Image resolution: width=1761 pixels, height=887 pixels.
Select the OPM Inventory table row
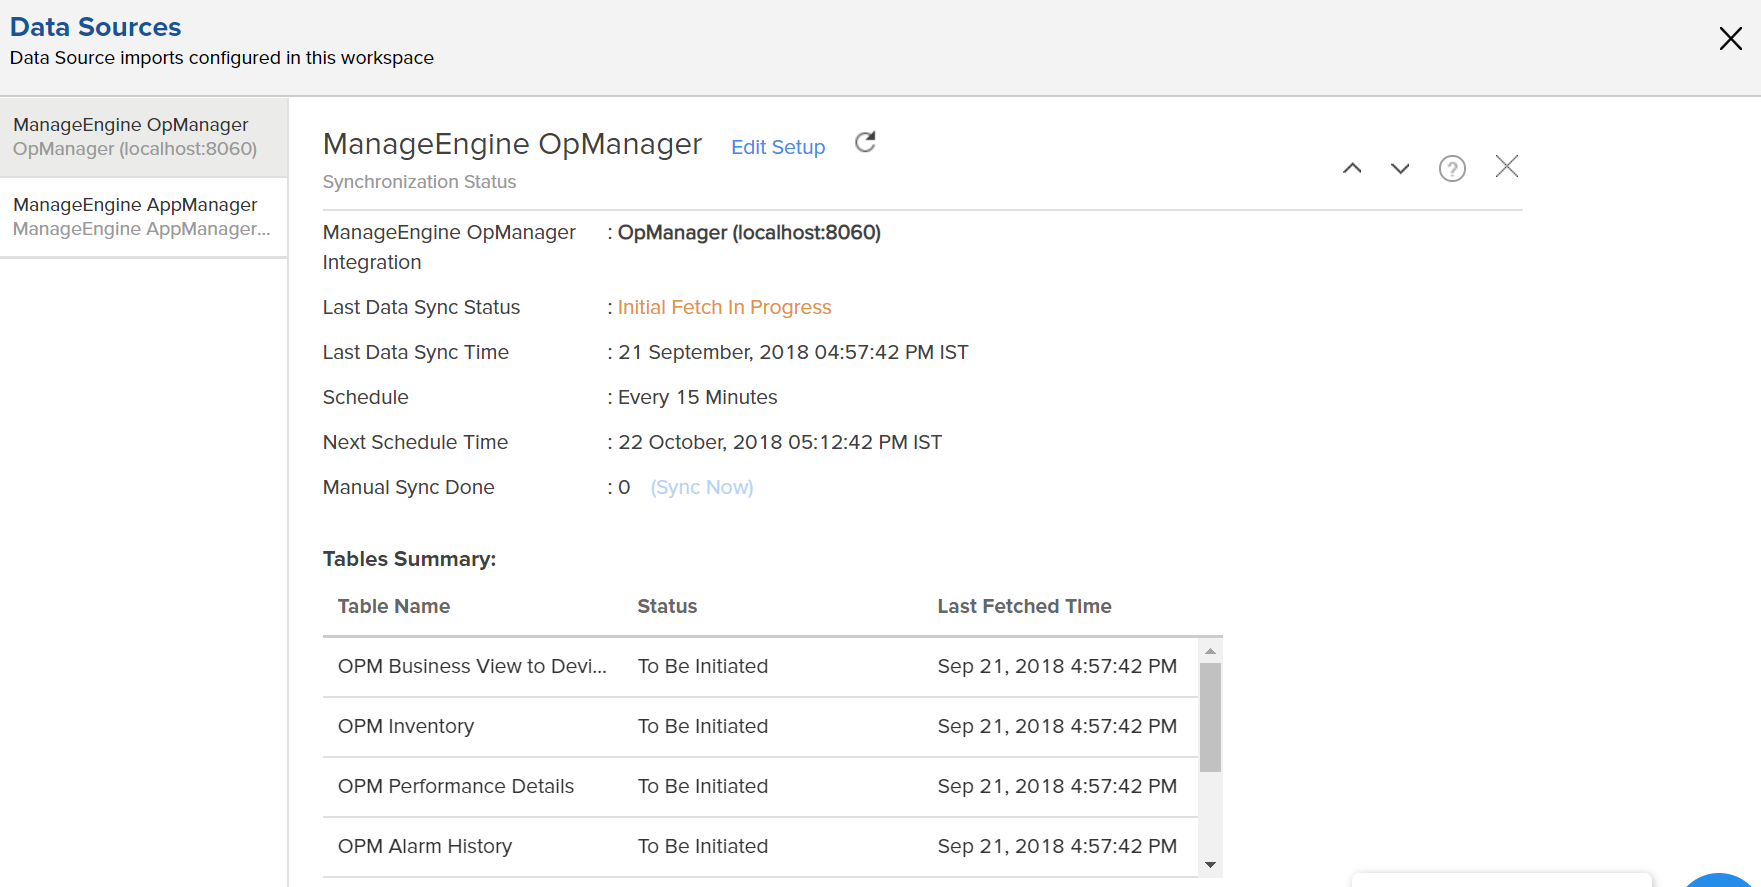tap(760, 727)
